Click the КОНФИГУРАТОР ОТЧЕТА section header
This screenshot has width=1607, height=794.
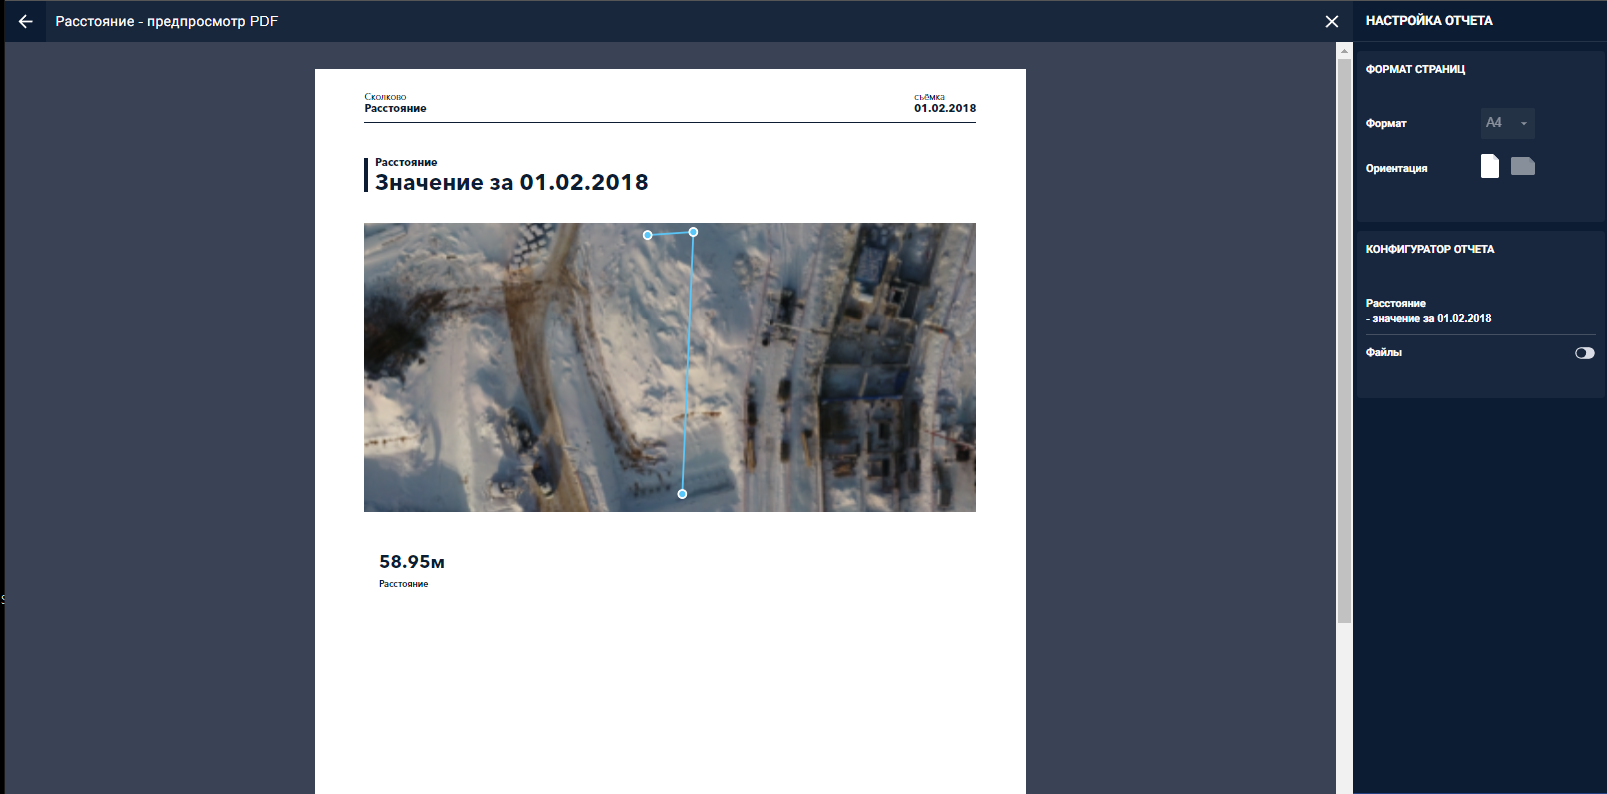click(x=1429, y=249)
